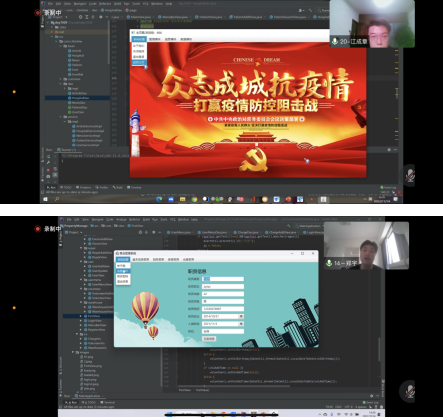Select the Patient bean class in the upper tree
Screen dimensions: 444x417
(76, 65)
